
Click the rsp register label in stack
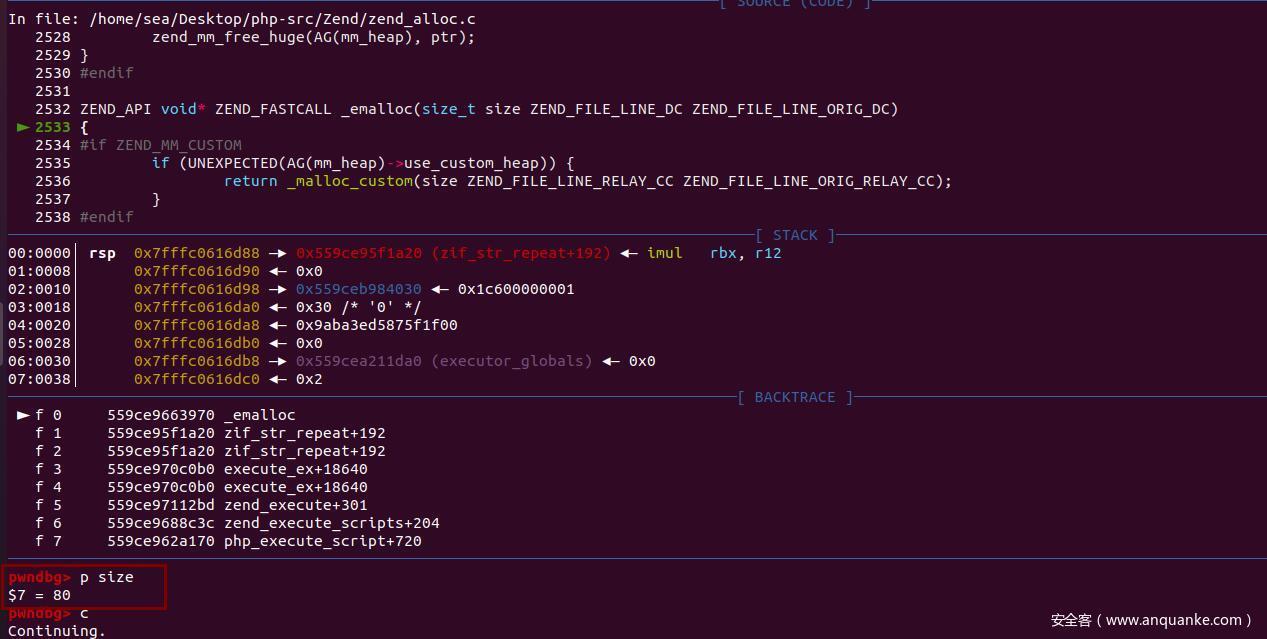tap(102, 253)
